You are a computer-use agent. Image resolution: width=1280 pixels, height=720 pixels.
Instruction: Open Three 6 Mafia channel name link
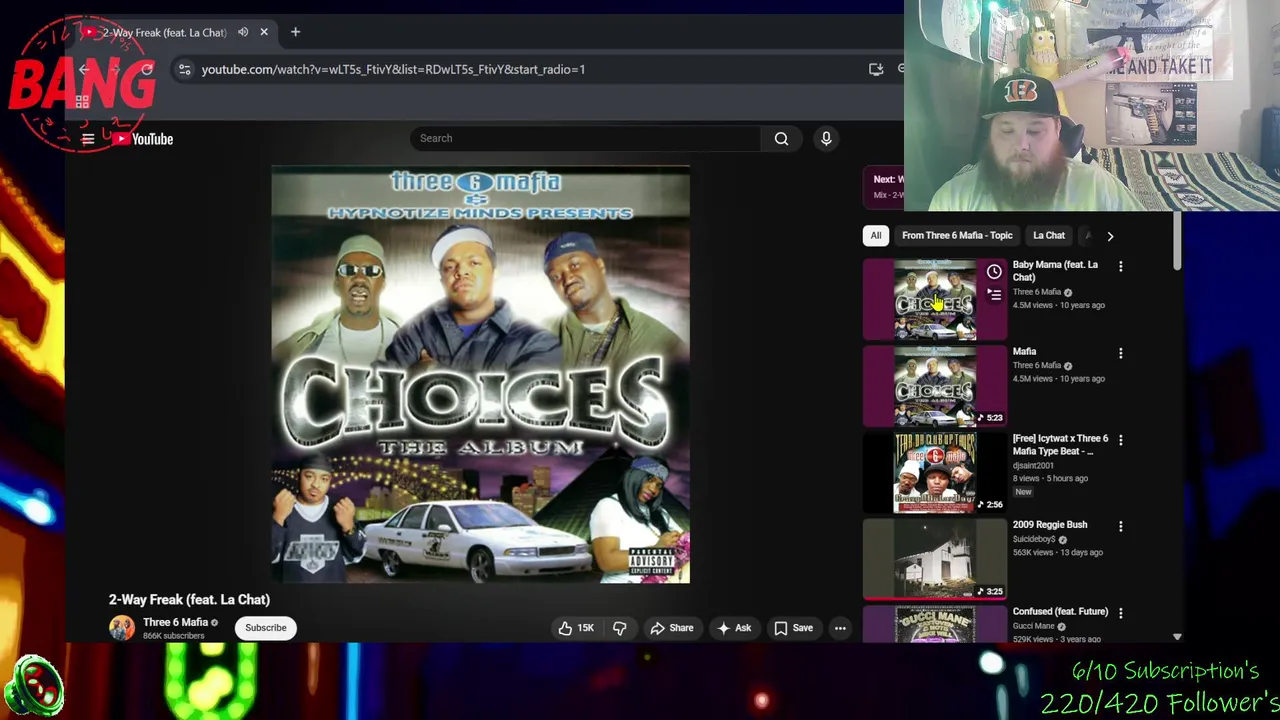(x=175, y=622)
